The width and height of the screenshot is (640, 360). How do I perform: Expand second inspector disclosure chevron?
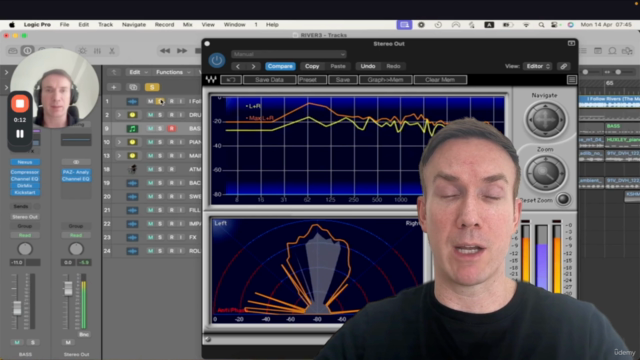pos(6,87)
